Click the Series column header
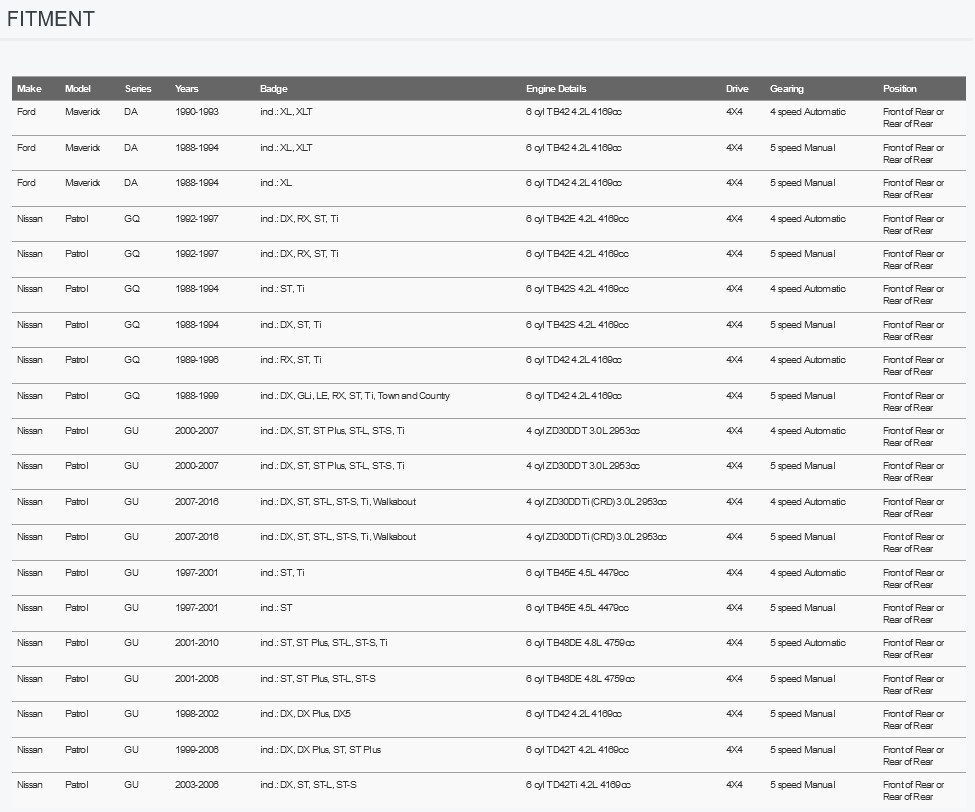This screenshot has height=812, width=975. 138,88
